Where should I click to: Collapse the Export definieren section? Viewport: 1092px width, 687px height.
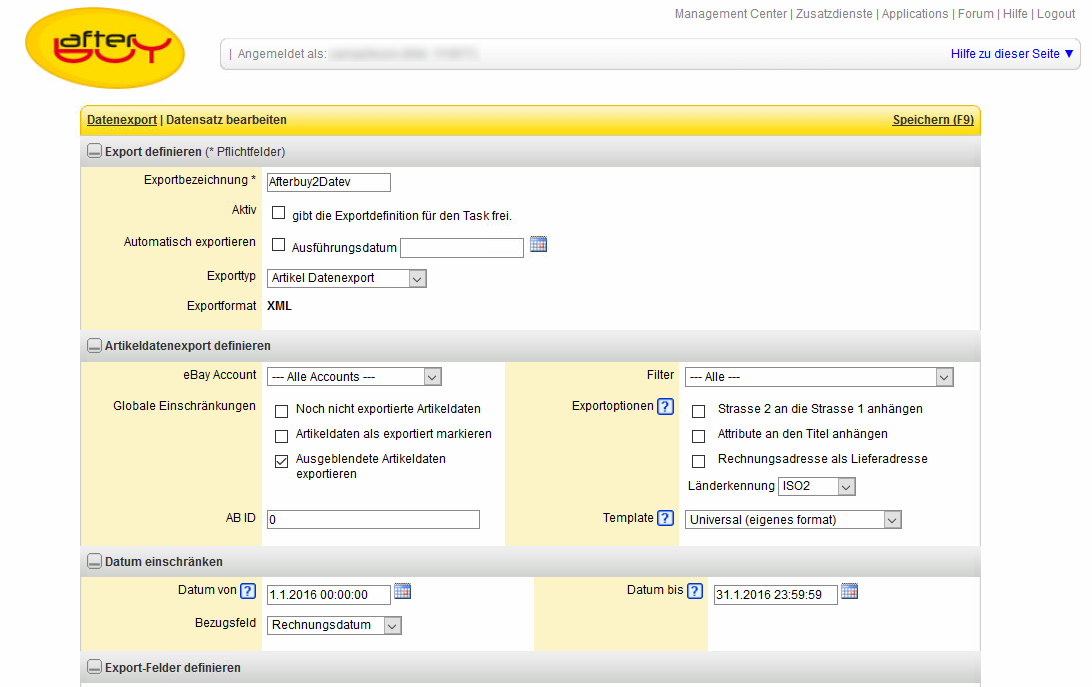[94, 152]
